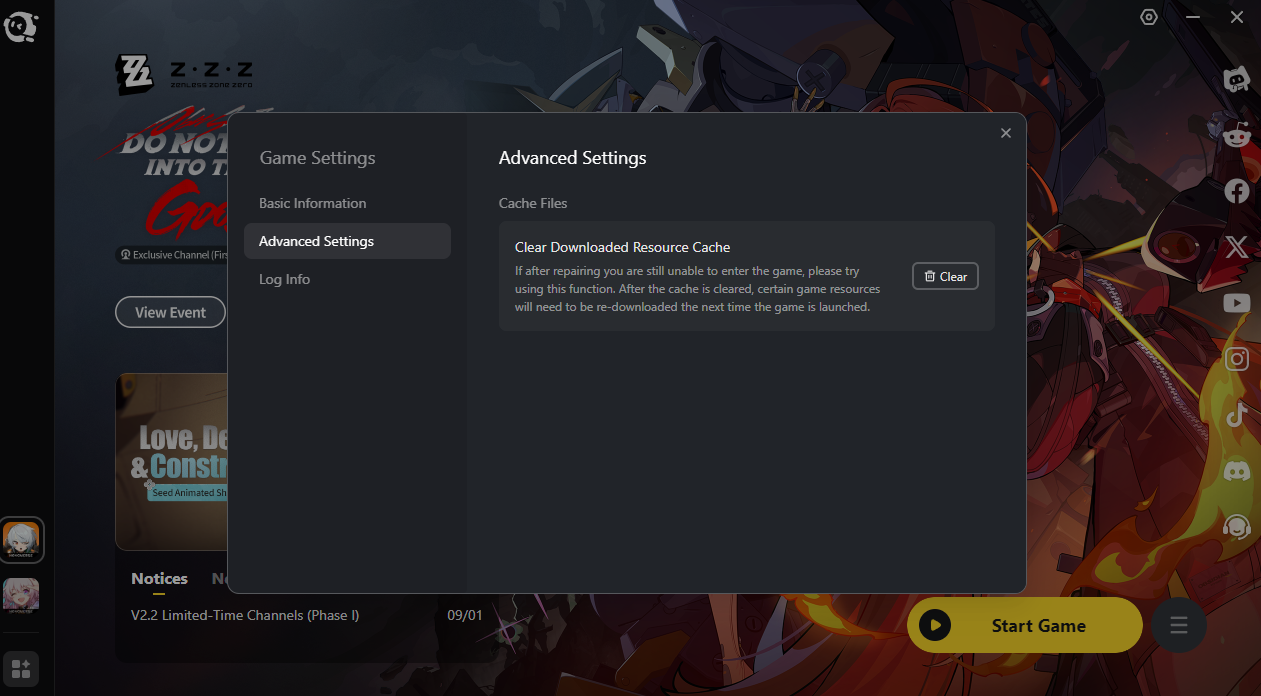Switch to the Honkai Star Rail game icon
The image size is (1261, 696).
coord(21,596)
